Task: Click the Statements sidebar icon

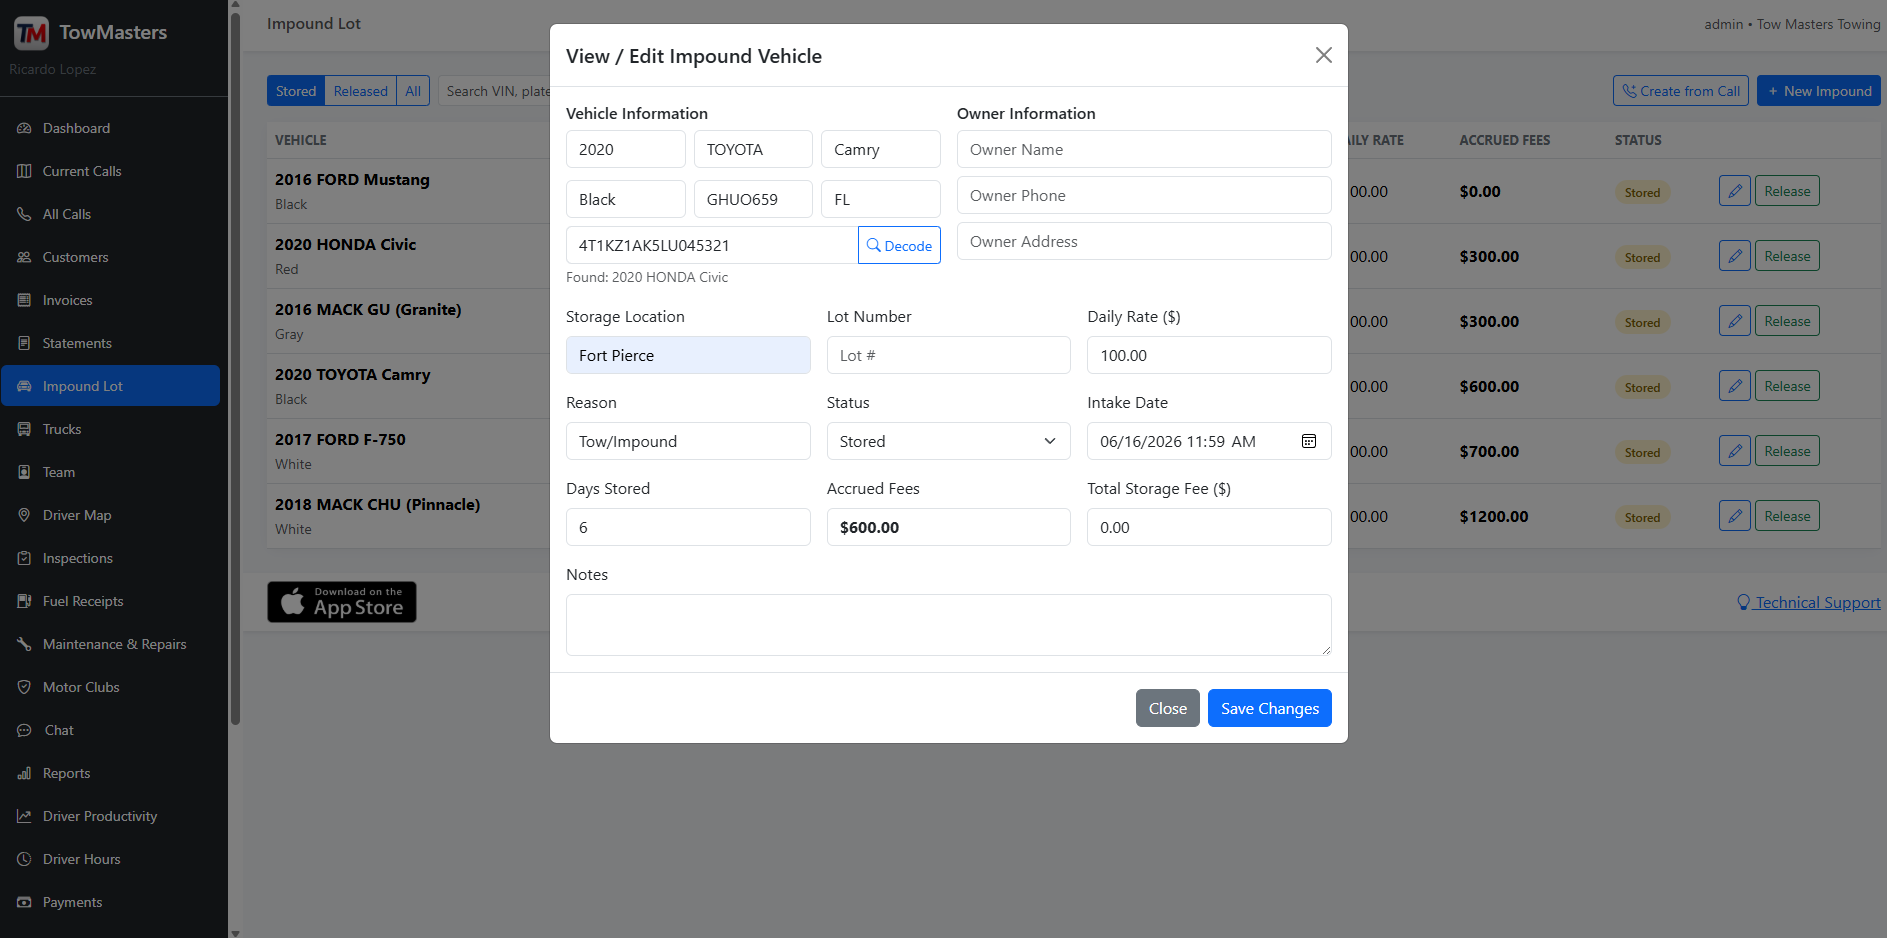Action: (x=24, y=343)
